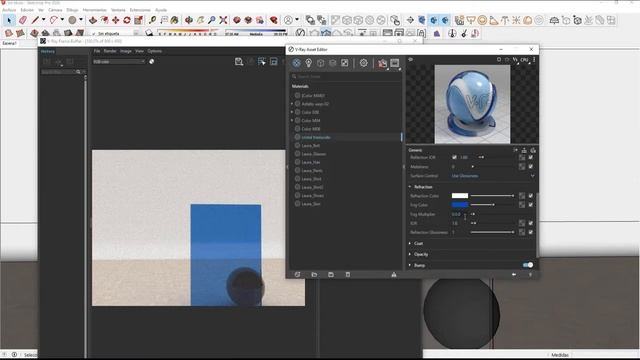Toggle the Metalness texture enable checkbox

click(531, 167)
